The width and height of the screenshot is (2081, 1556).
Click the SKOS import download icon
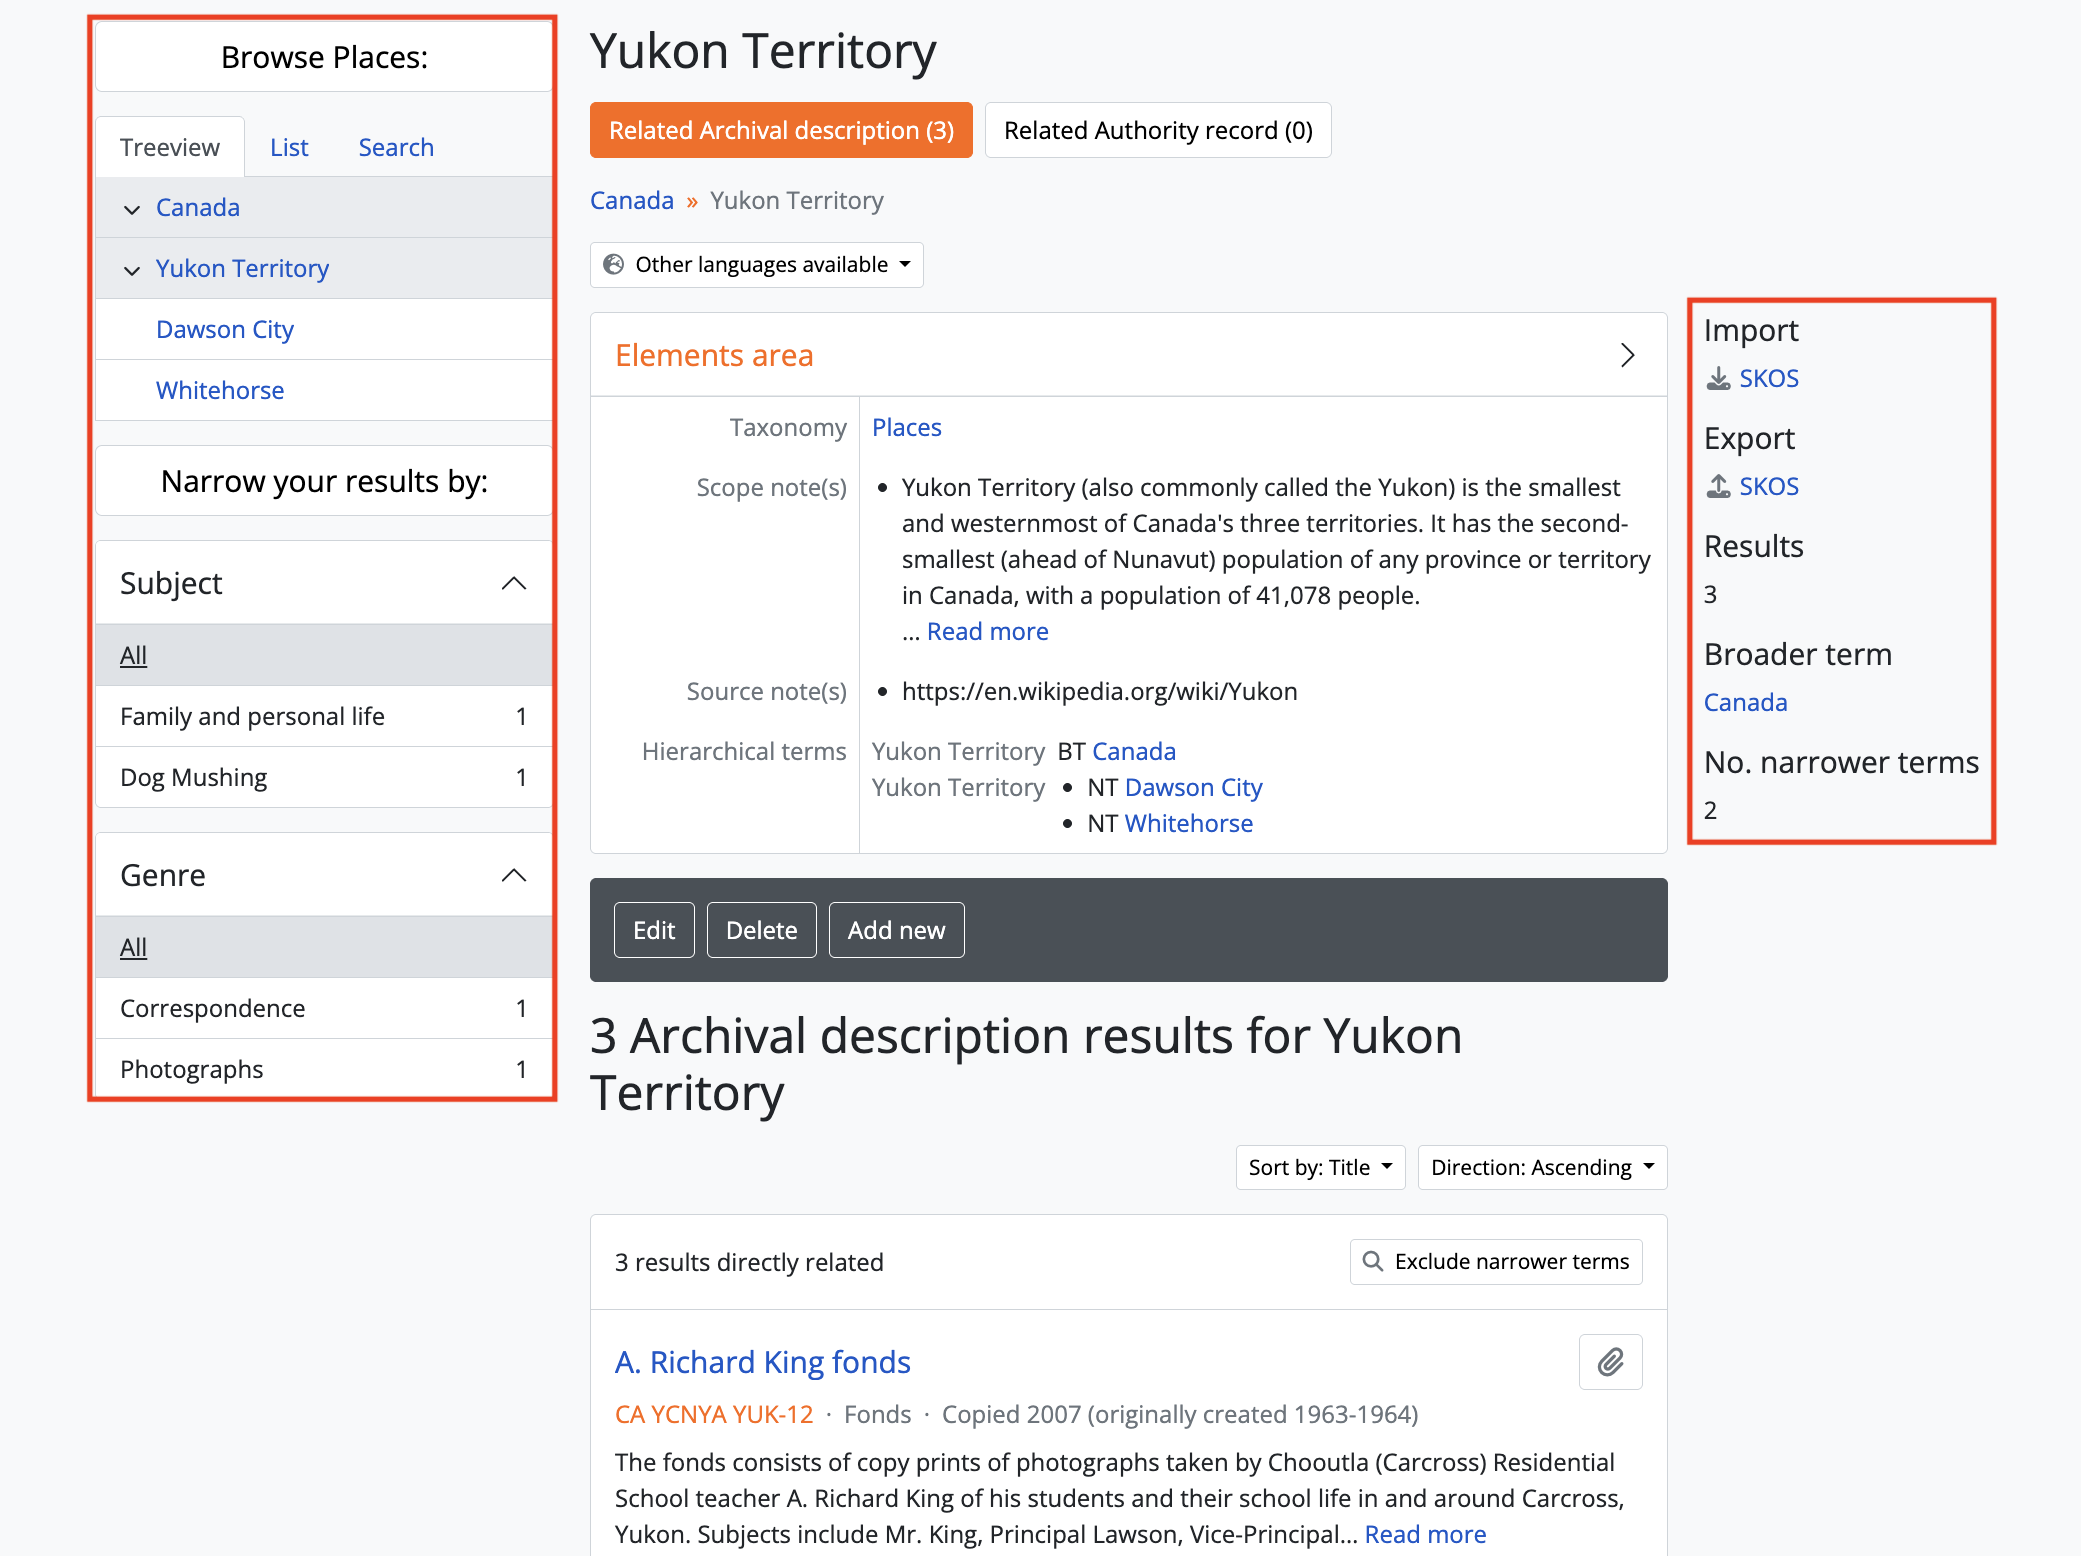[1718, 378]
